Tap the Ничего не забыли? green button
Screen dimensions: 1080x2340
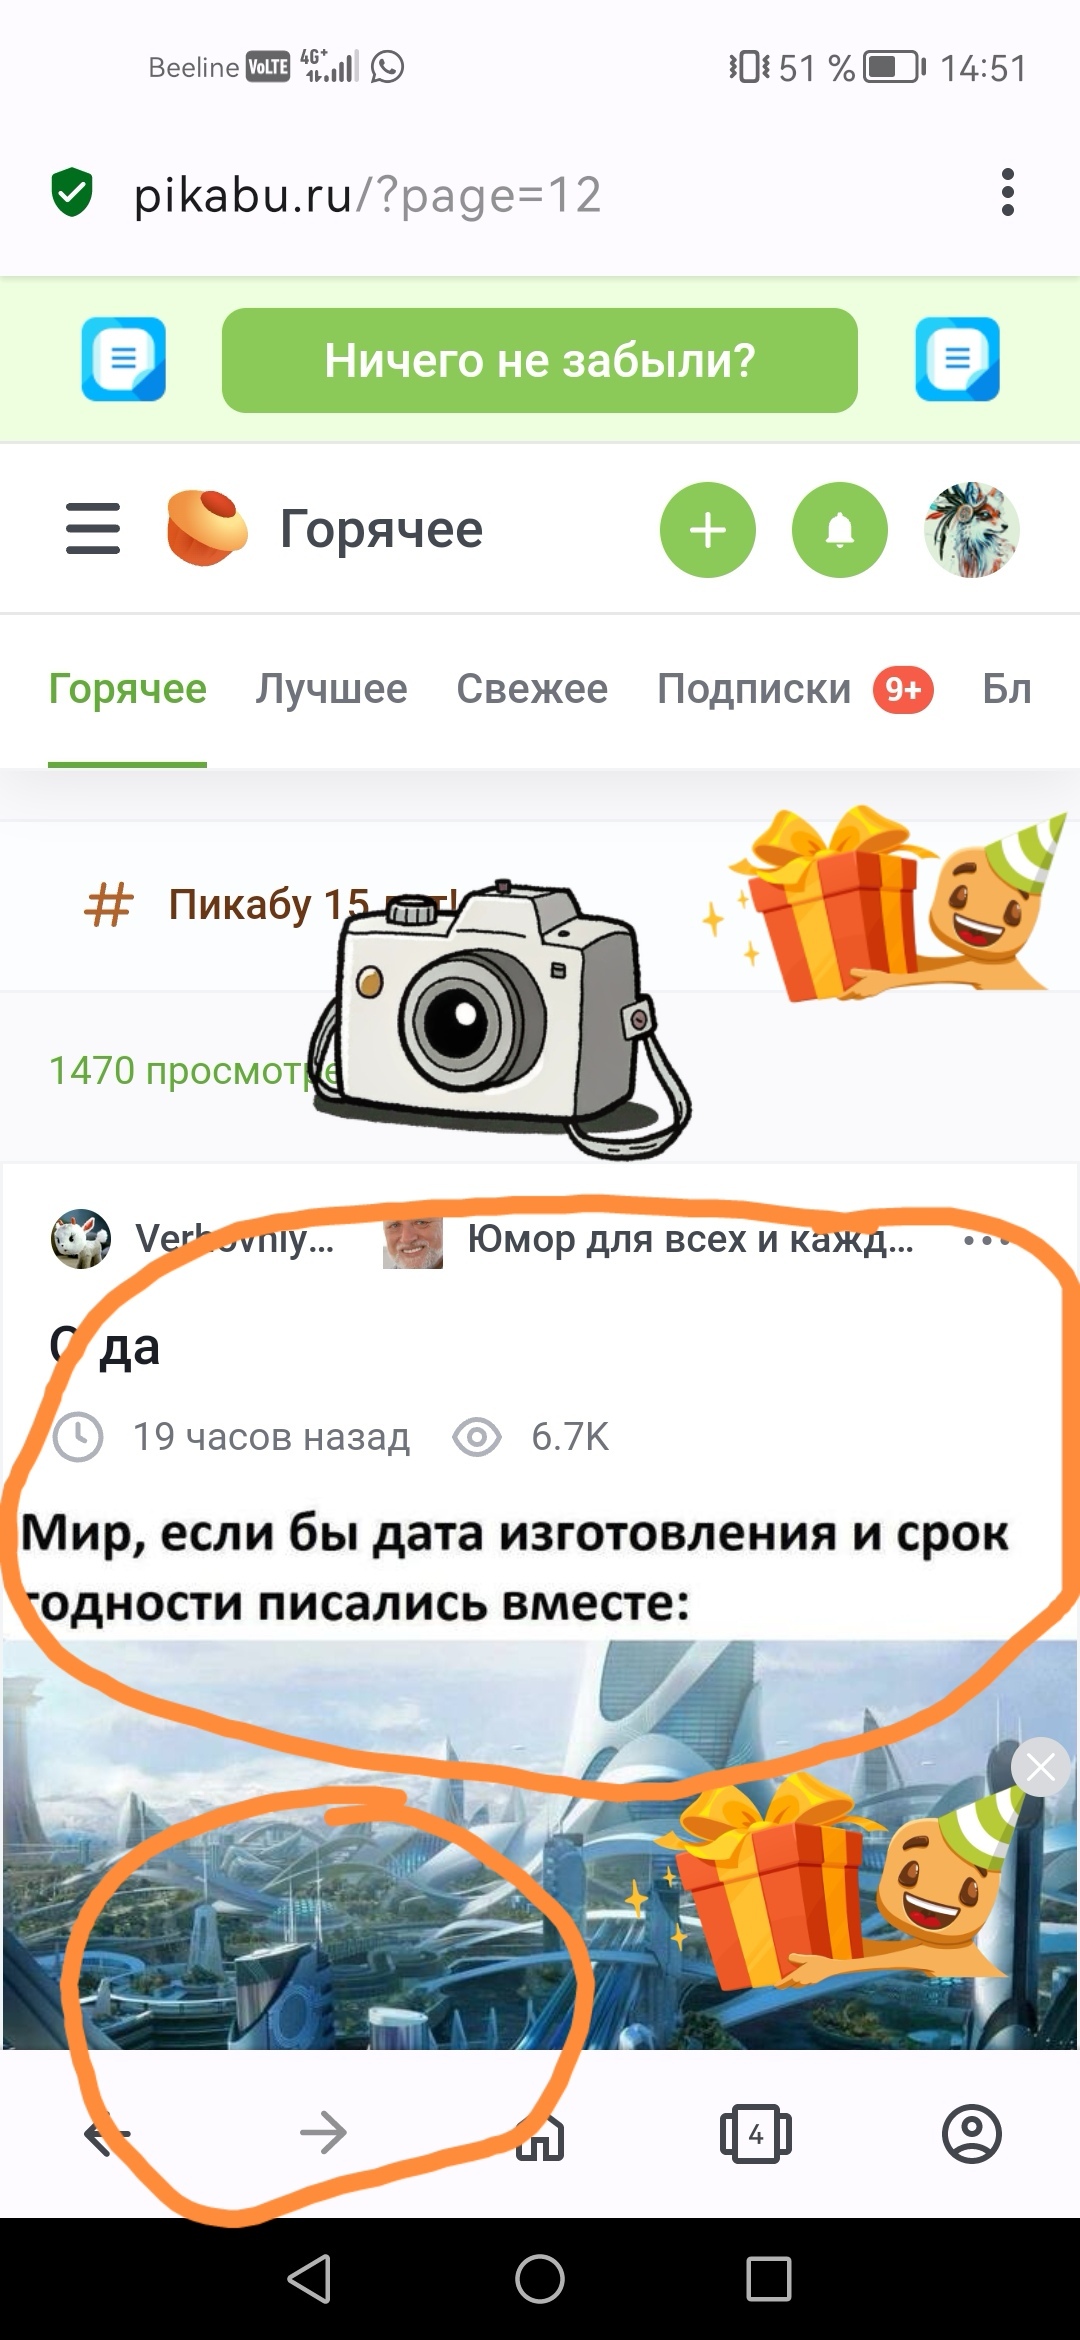click(540, 360)
